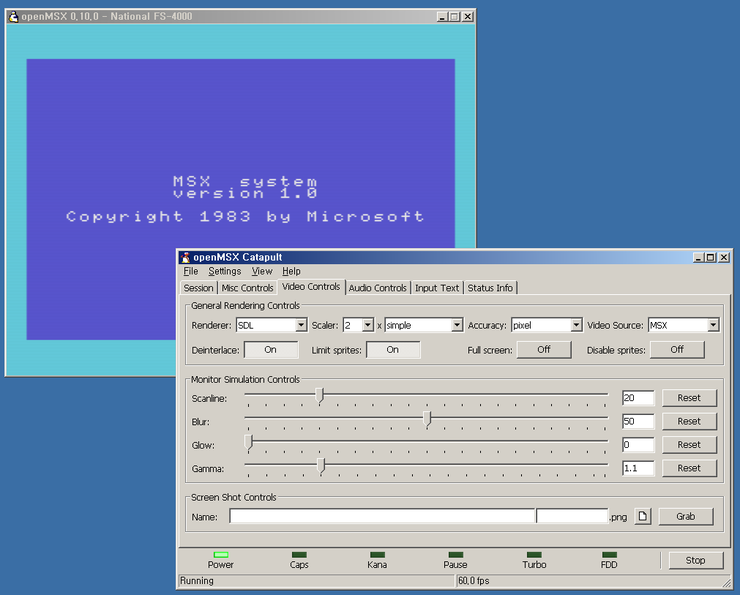The height and width of the screenshot is (595, 740).
Task: Switch to the Input Text tab
Action: pos(437,288)
